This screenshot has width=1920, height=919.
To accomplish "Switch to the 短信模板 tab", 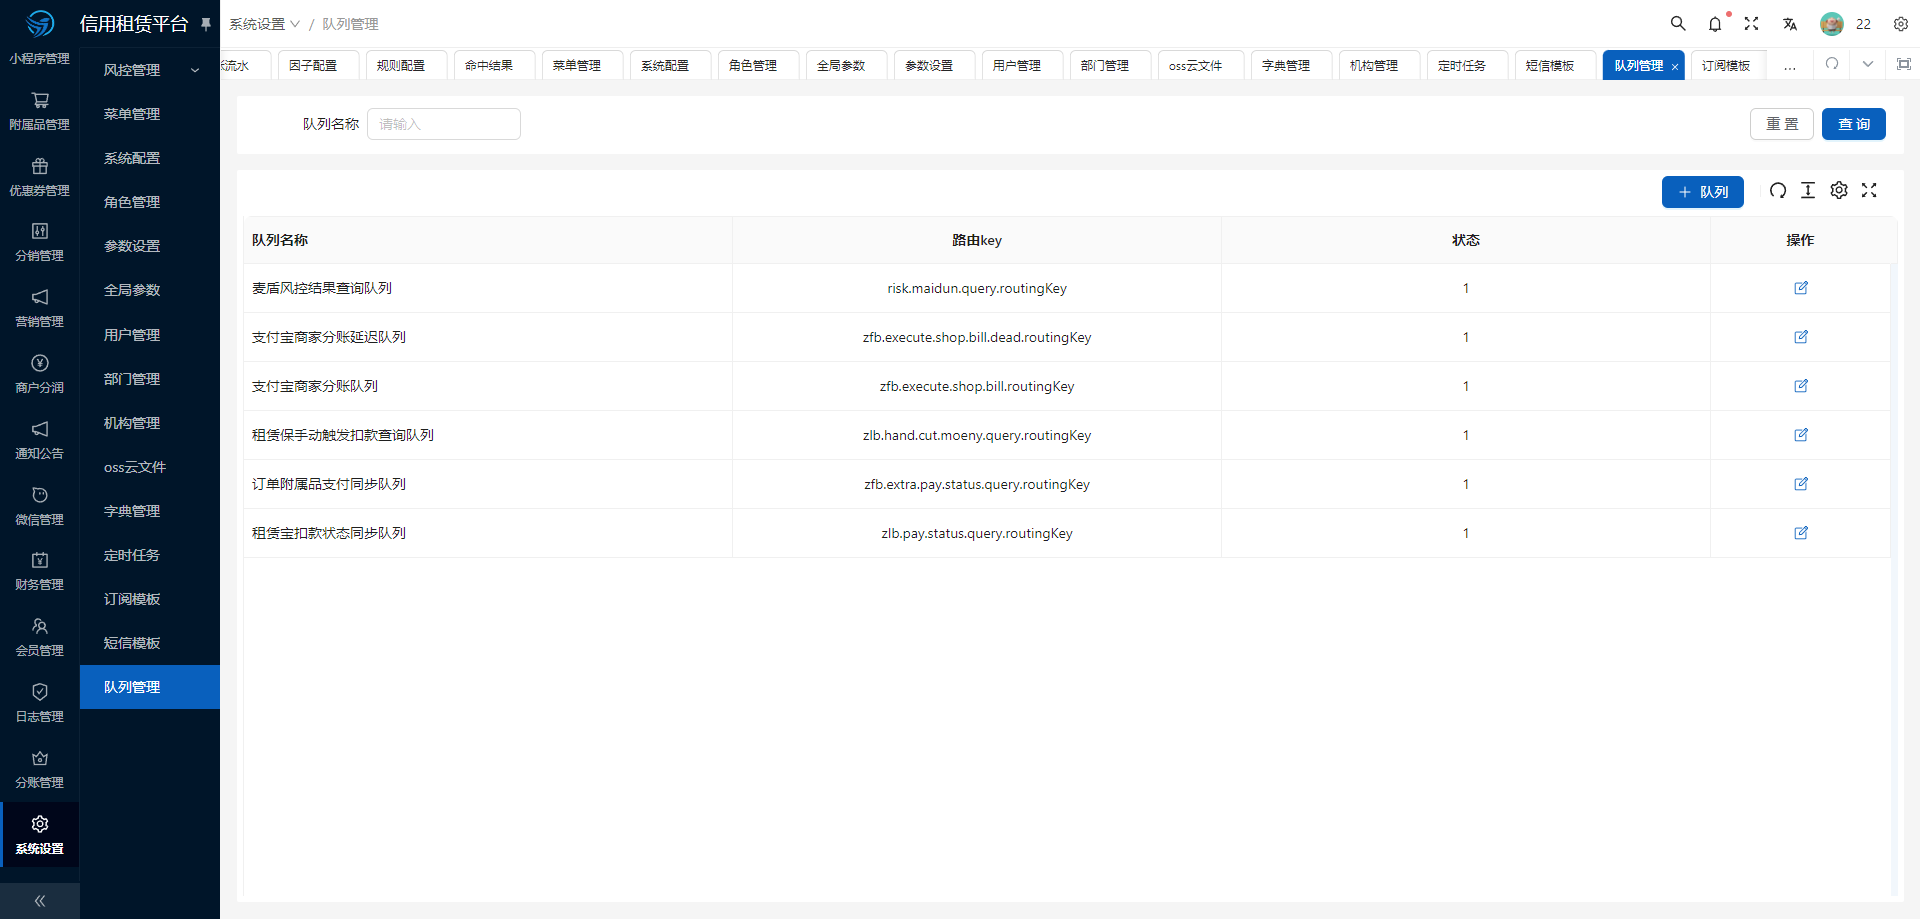I will (x=1555, y=65).
